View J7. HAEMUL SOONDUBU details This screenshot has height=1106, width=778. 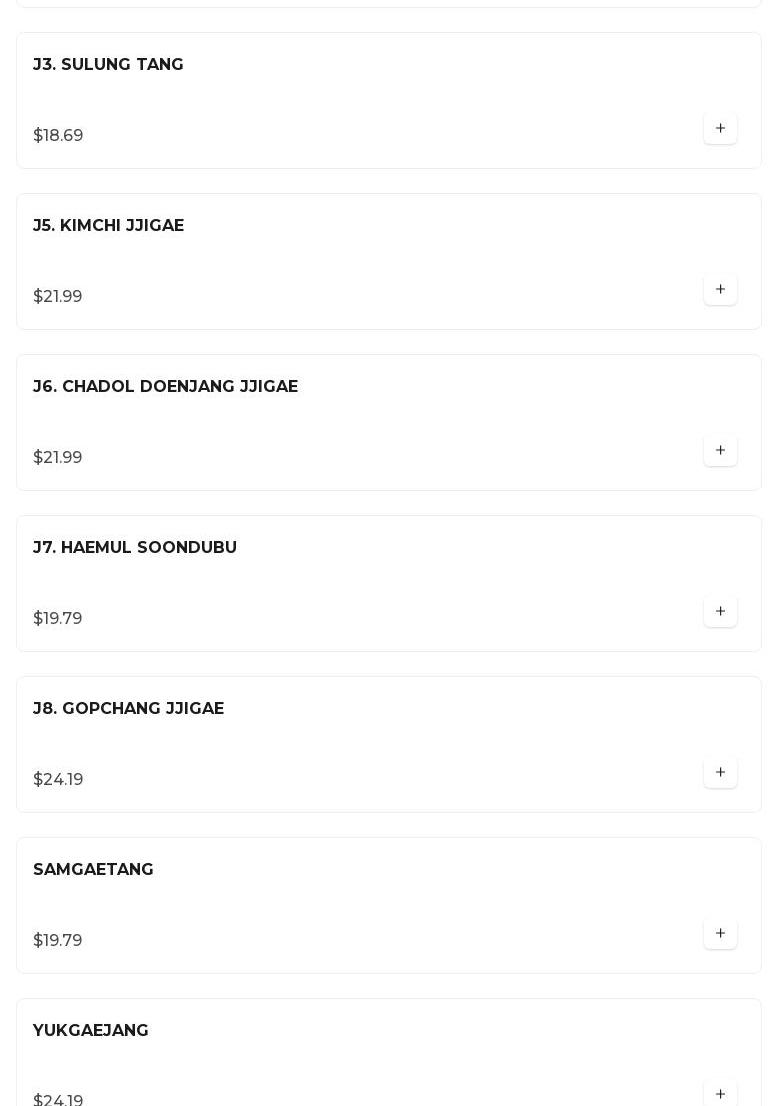135,547
